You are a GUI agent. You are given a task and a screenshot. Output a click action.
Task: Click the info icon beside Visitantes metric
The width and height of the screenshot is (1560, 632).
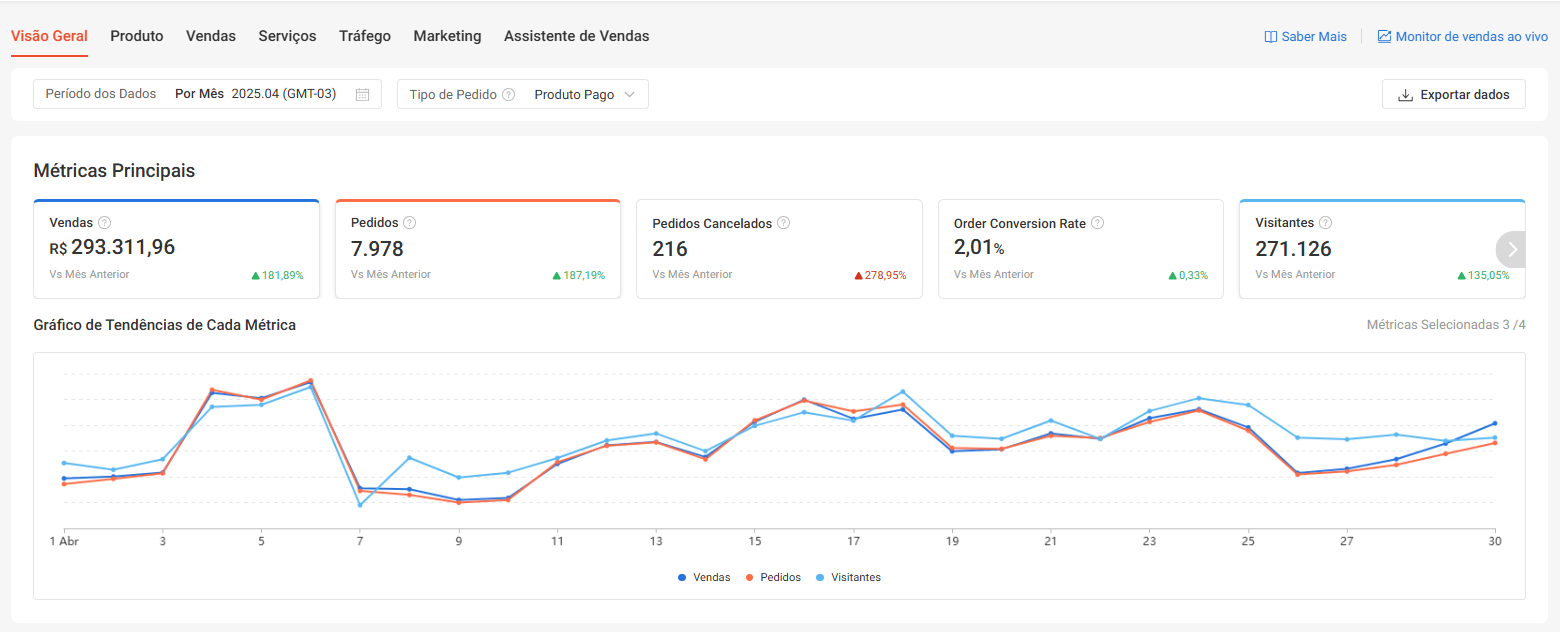coord(1325,223)
